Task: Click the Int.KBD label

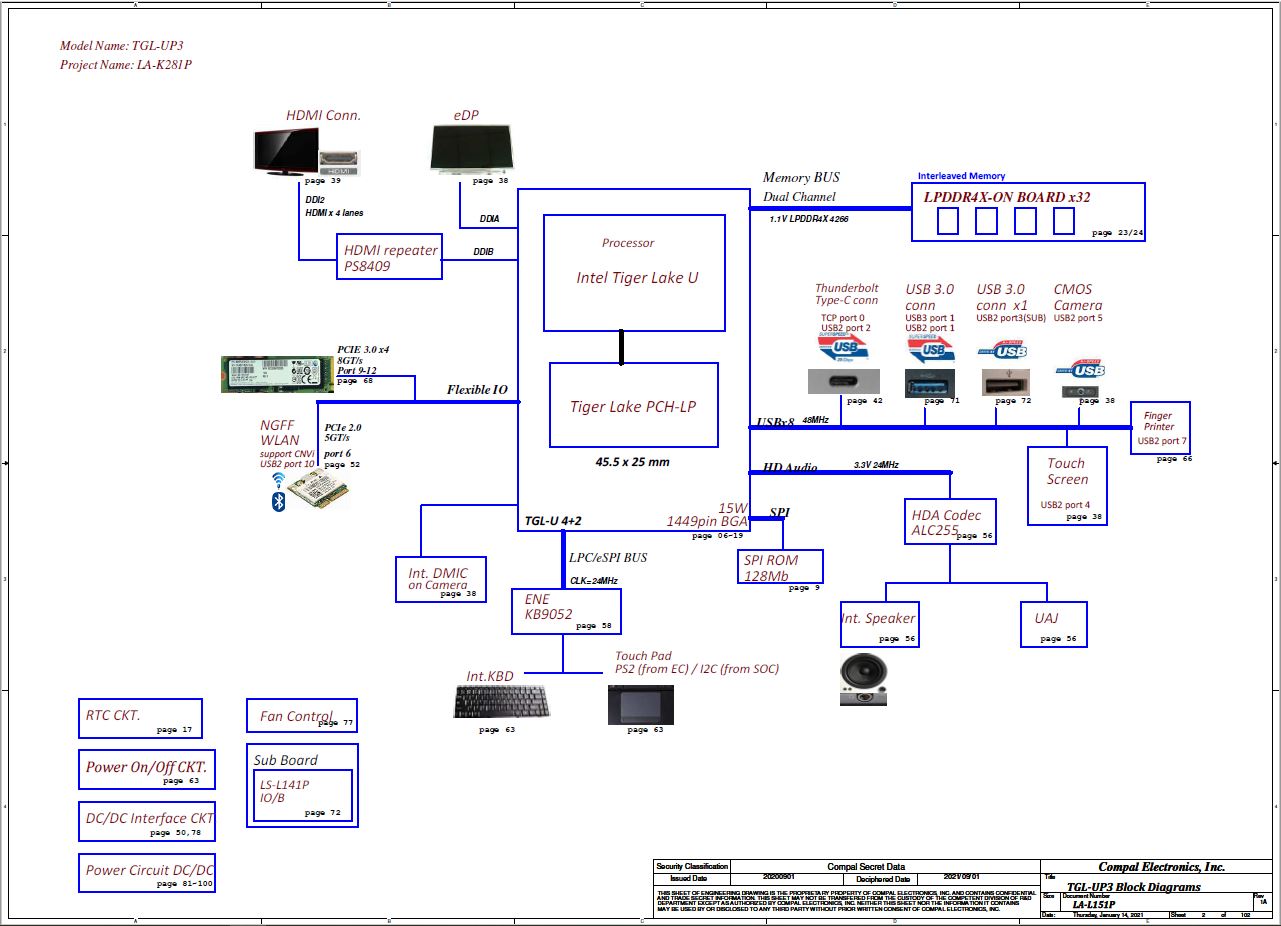Action: coord(490,677)
